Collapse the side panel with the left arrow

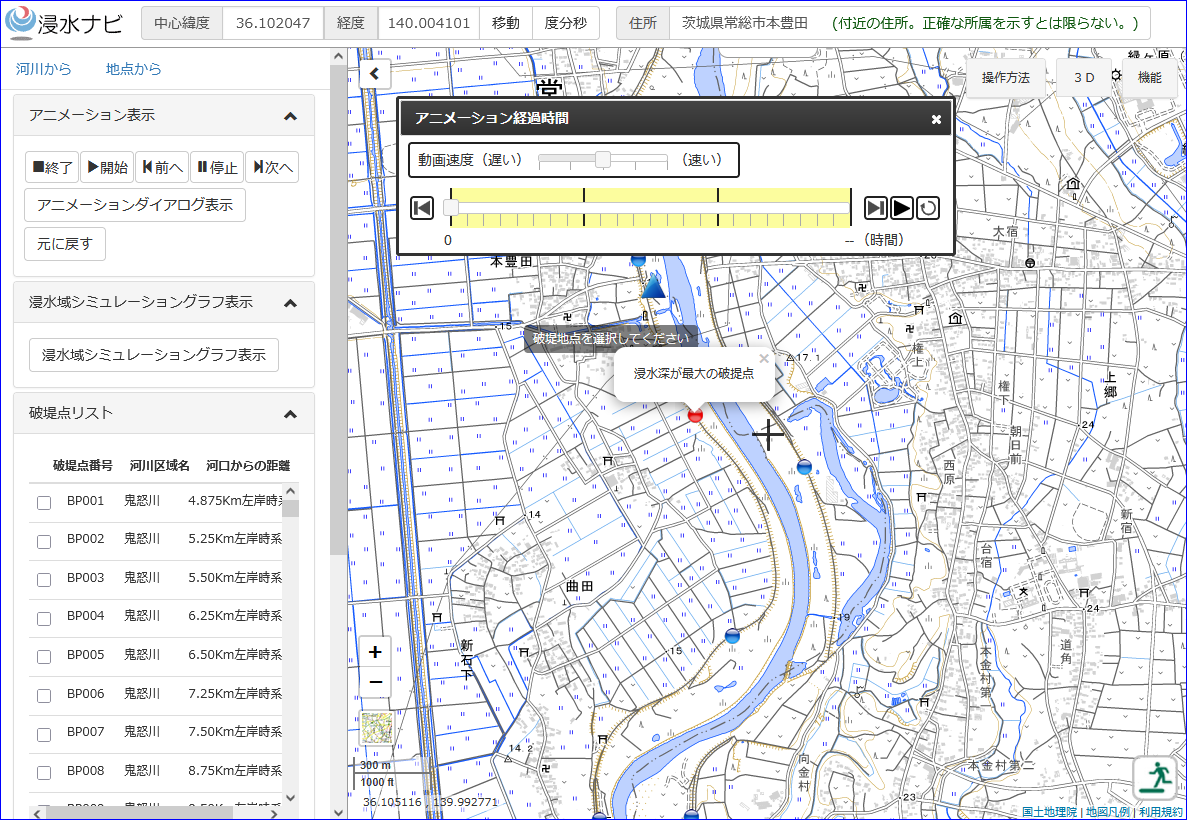pos(374,73)
